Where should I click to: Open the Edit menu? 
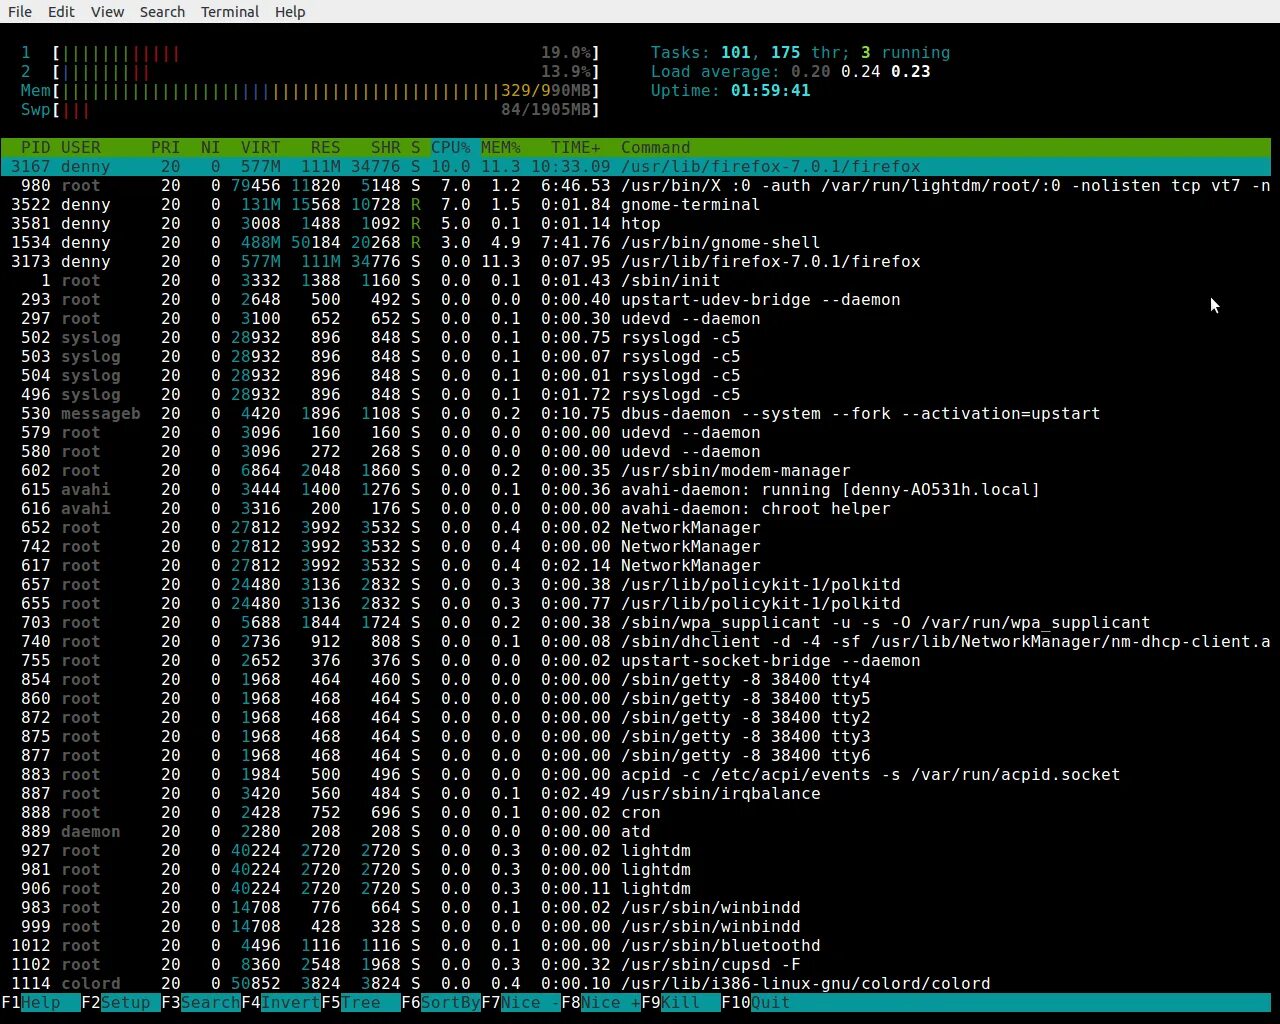[x=61, y=12]
